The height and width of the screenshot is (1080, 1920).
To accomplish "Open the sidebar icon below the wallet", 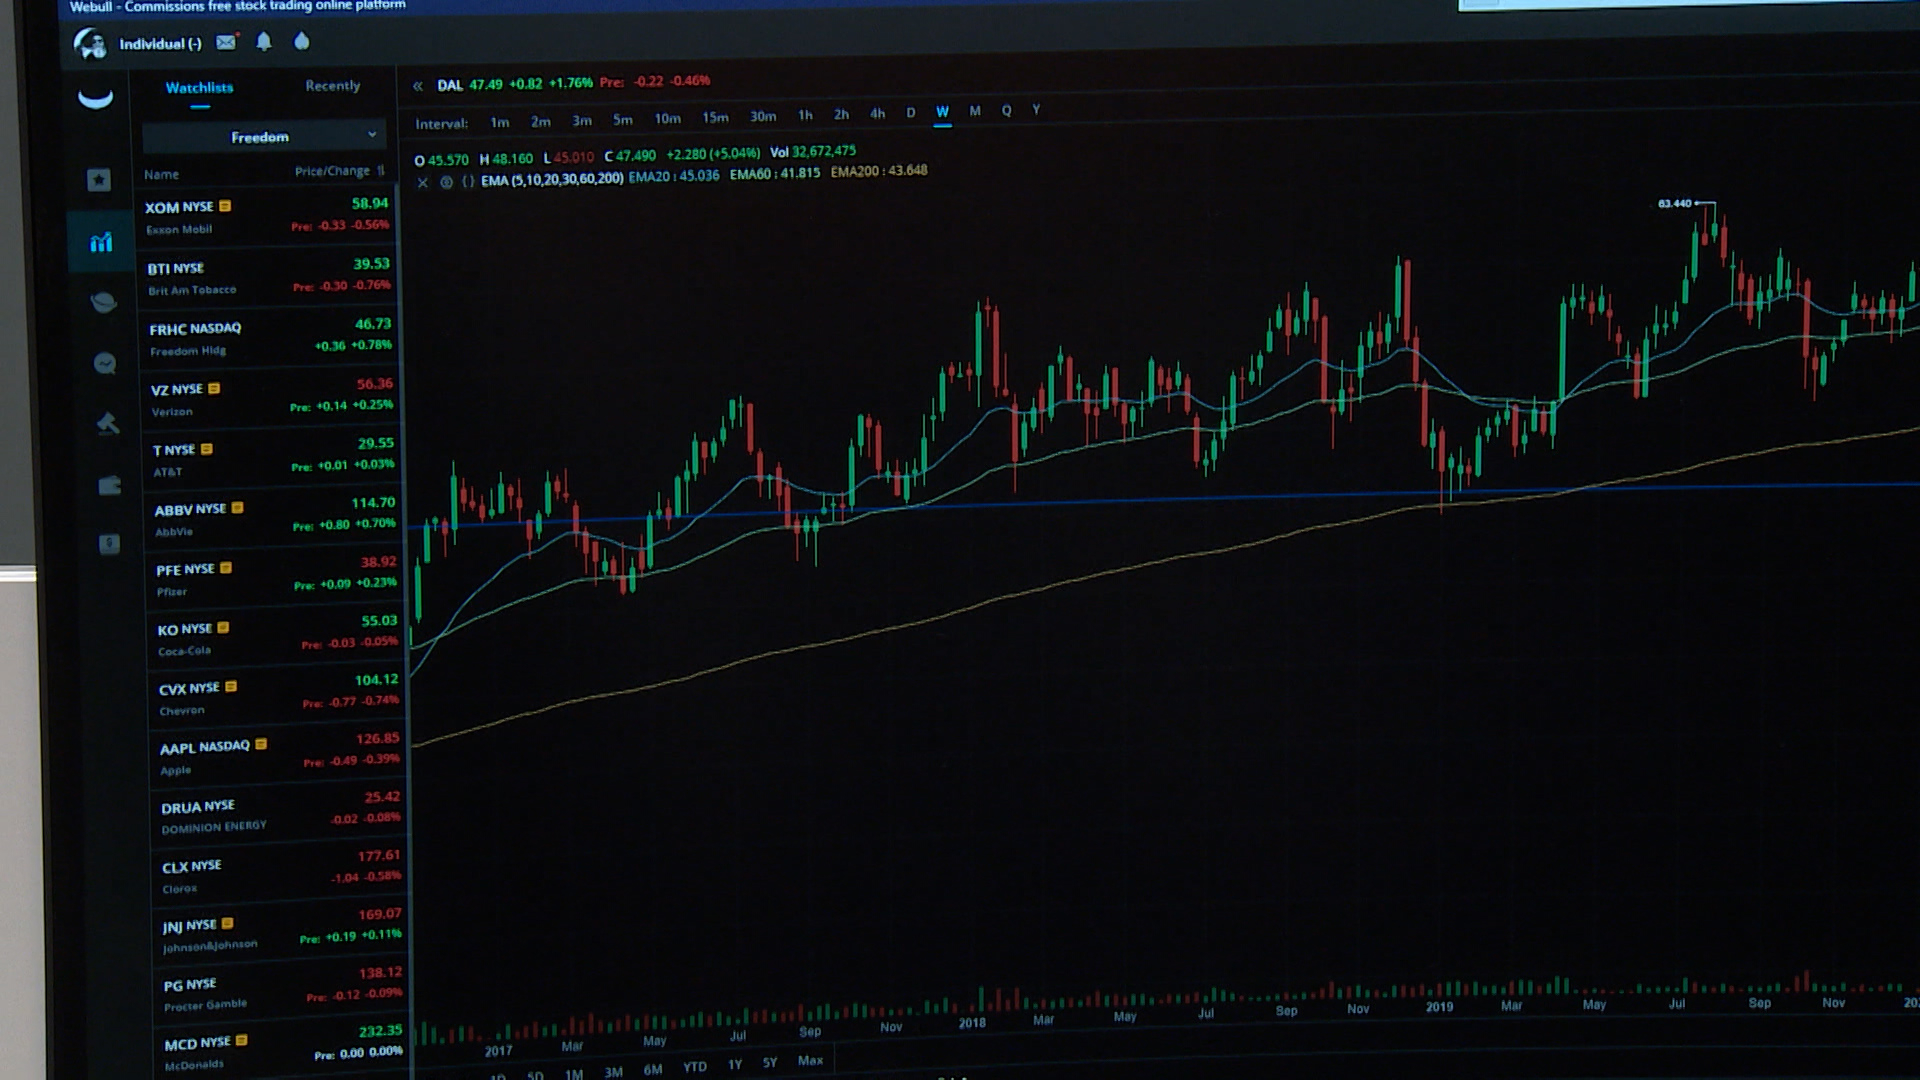I will tap(110, 544).
